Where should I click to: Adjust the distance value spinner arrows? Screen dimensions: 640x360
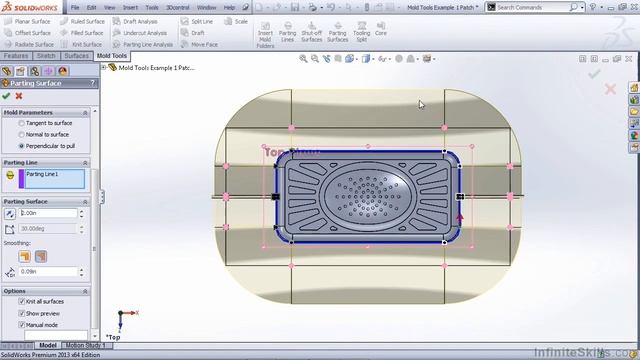pos(81,213)
